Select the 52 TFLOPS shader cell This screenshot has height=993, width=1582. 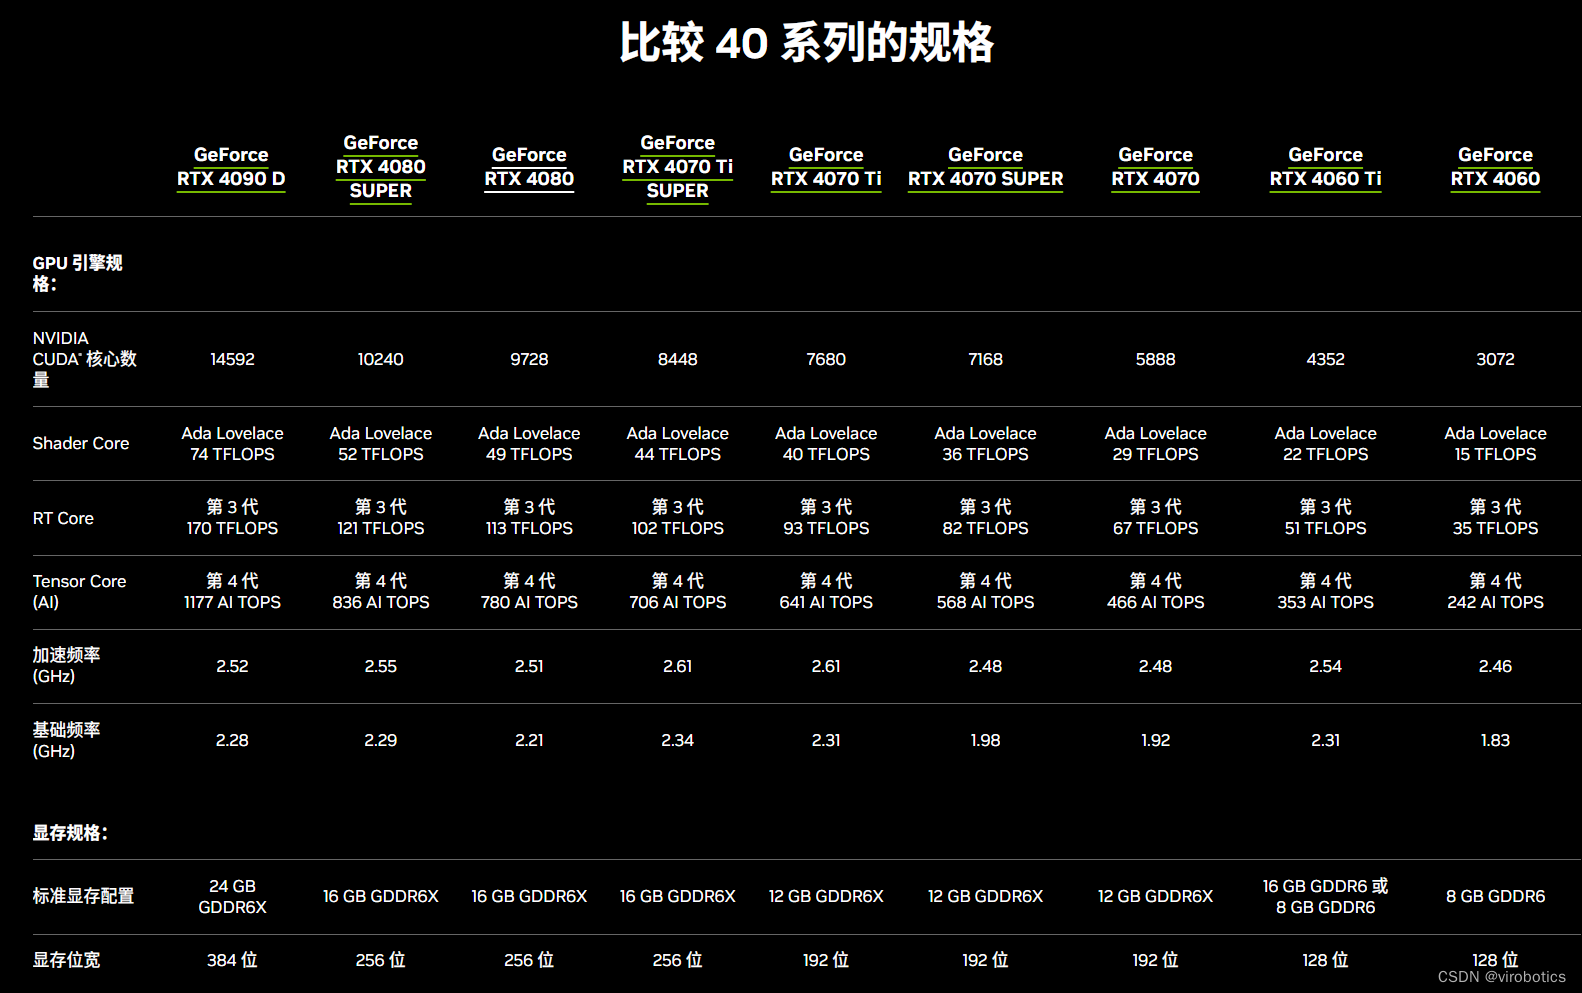[381, 444]
